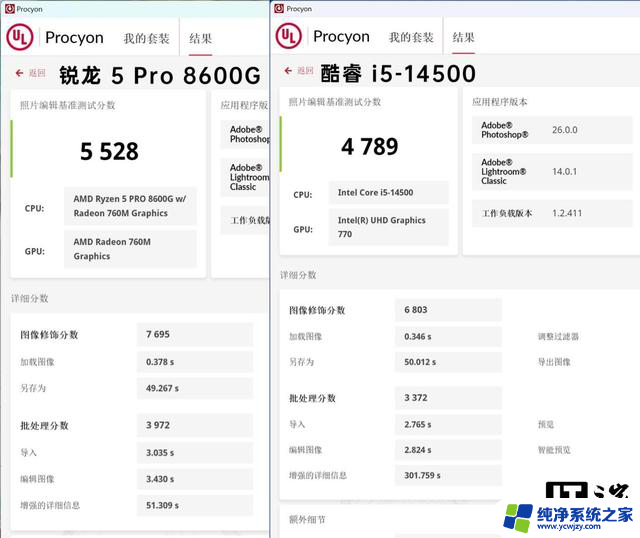Open 结果 tab in left window
This screenshot has width=640, height=538.
(x=200, y=39)
